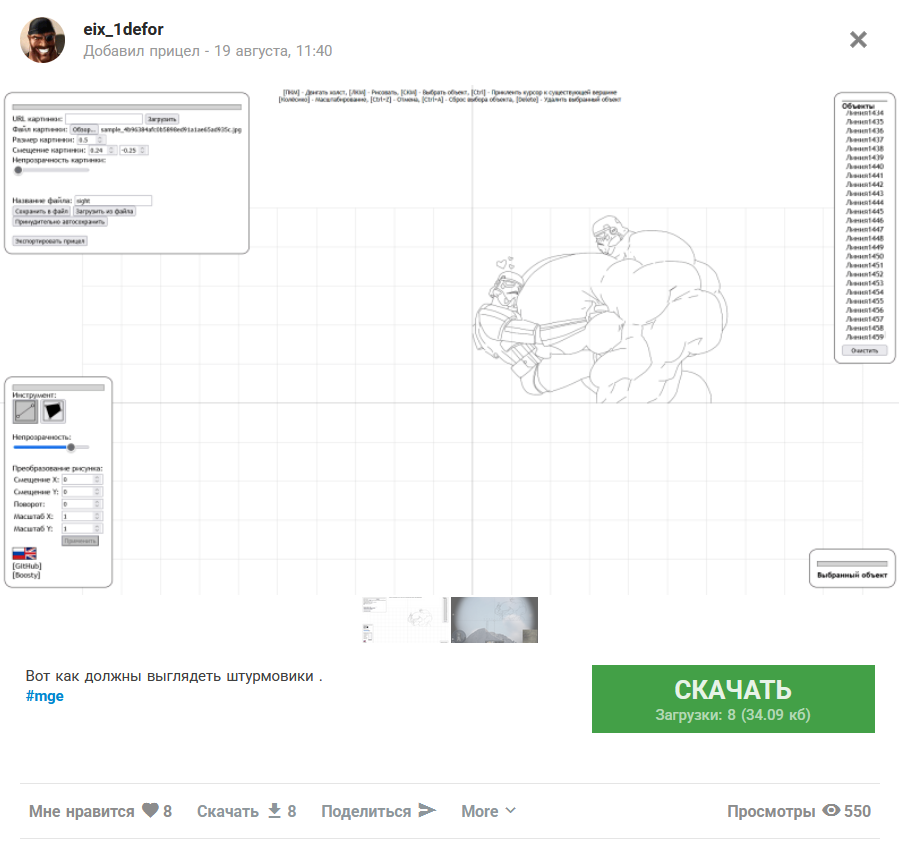
Task: Click the Масштаб X field
Action: coord(81,516)
